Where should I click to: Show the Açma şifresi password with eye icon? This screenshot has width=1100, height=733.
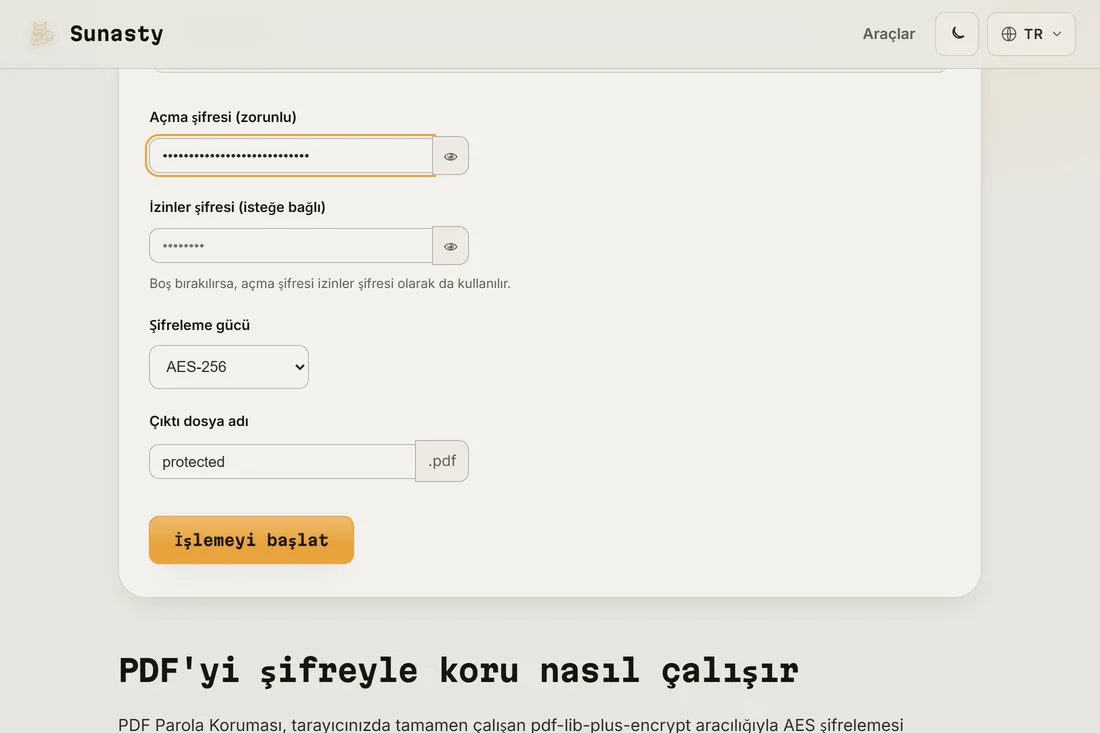[450, 156]
